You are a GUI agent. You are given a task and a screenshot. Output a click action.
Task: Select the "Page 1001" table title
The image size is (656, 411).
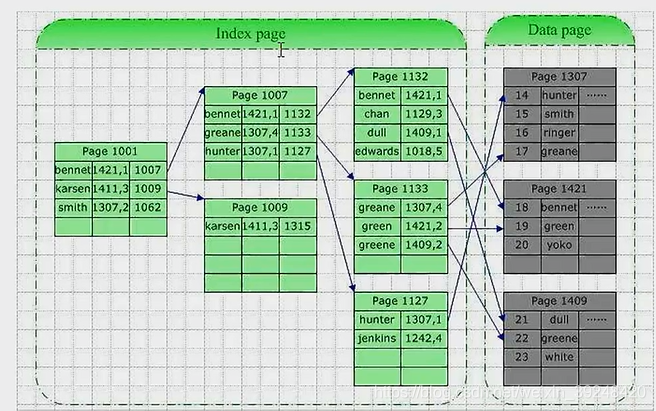(x=110, y=152)
